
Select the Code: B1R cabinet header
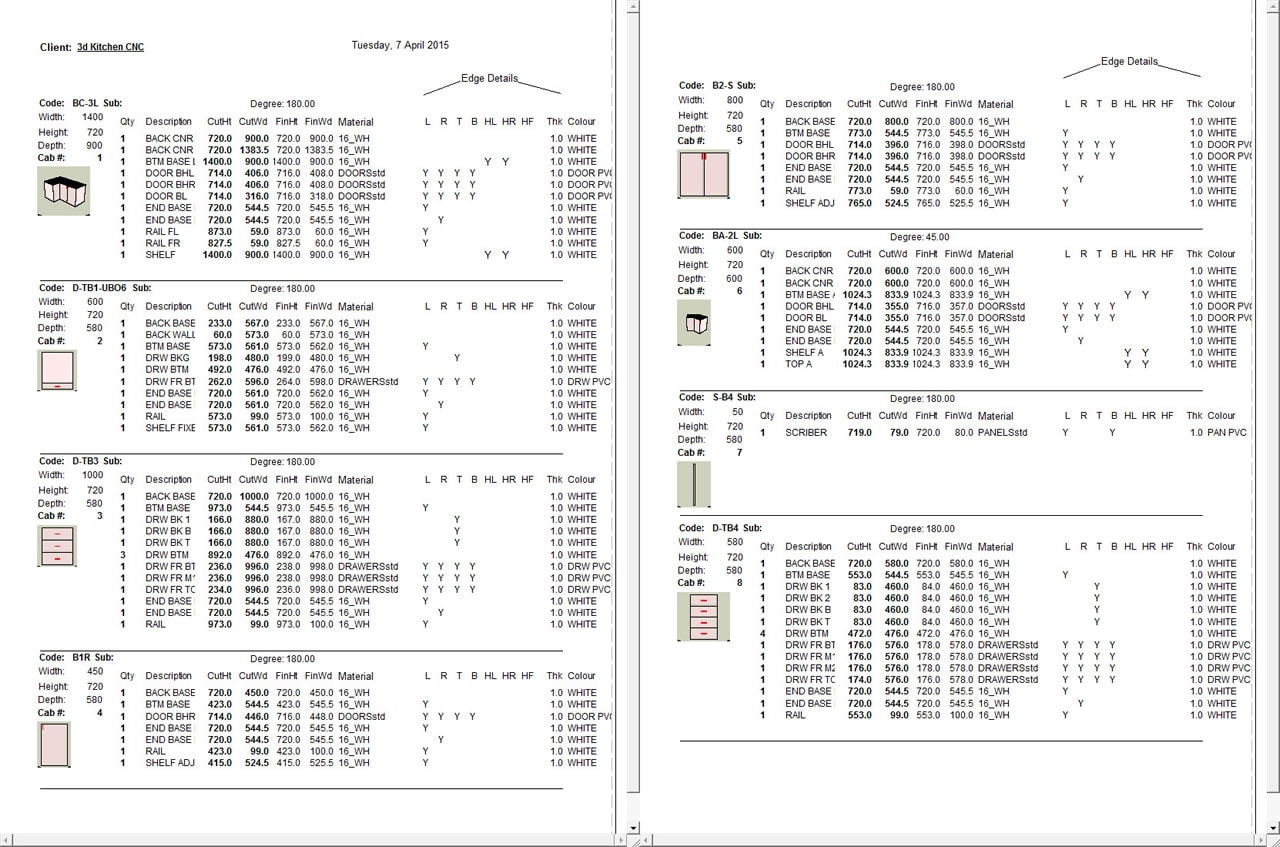tap(76, 657)
